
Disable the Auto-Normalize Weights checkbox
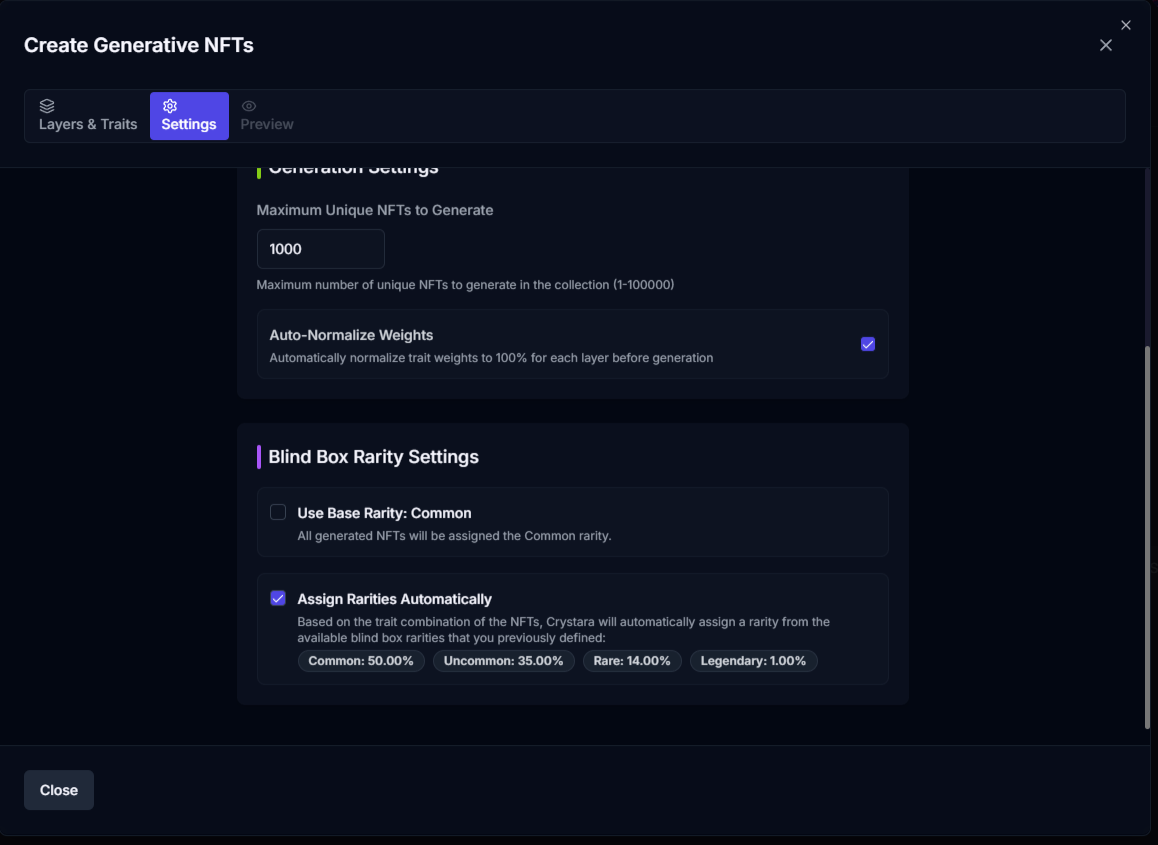(868, 344)
